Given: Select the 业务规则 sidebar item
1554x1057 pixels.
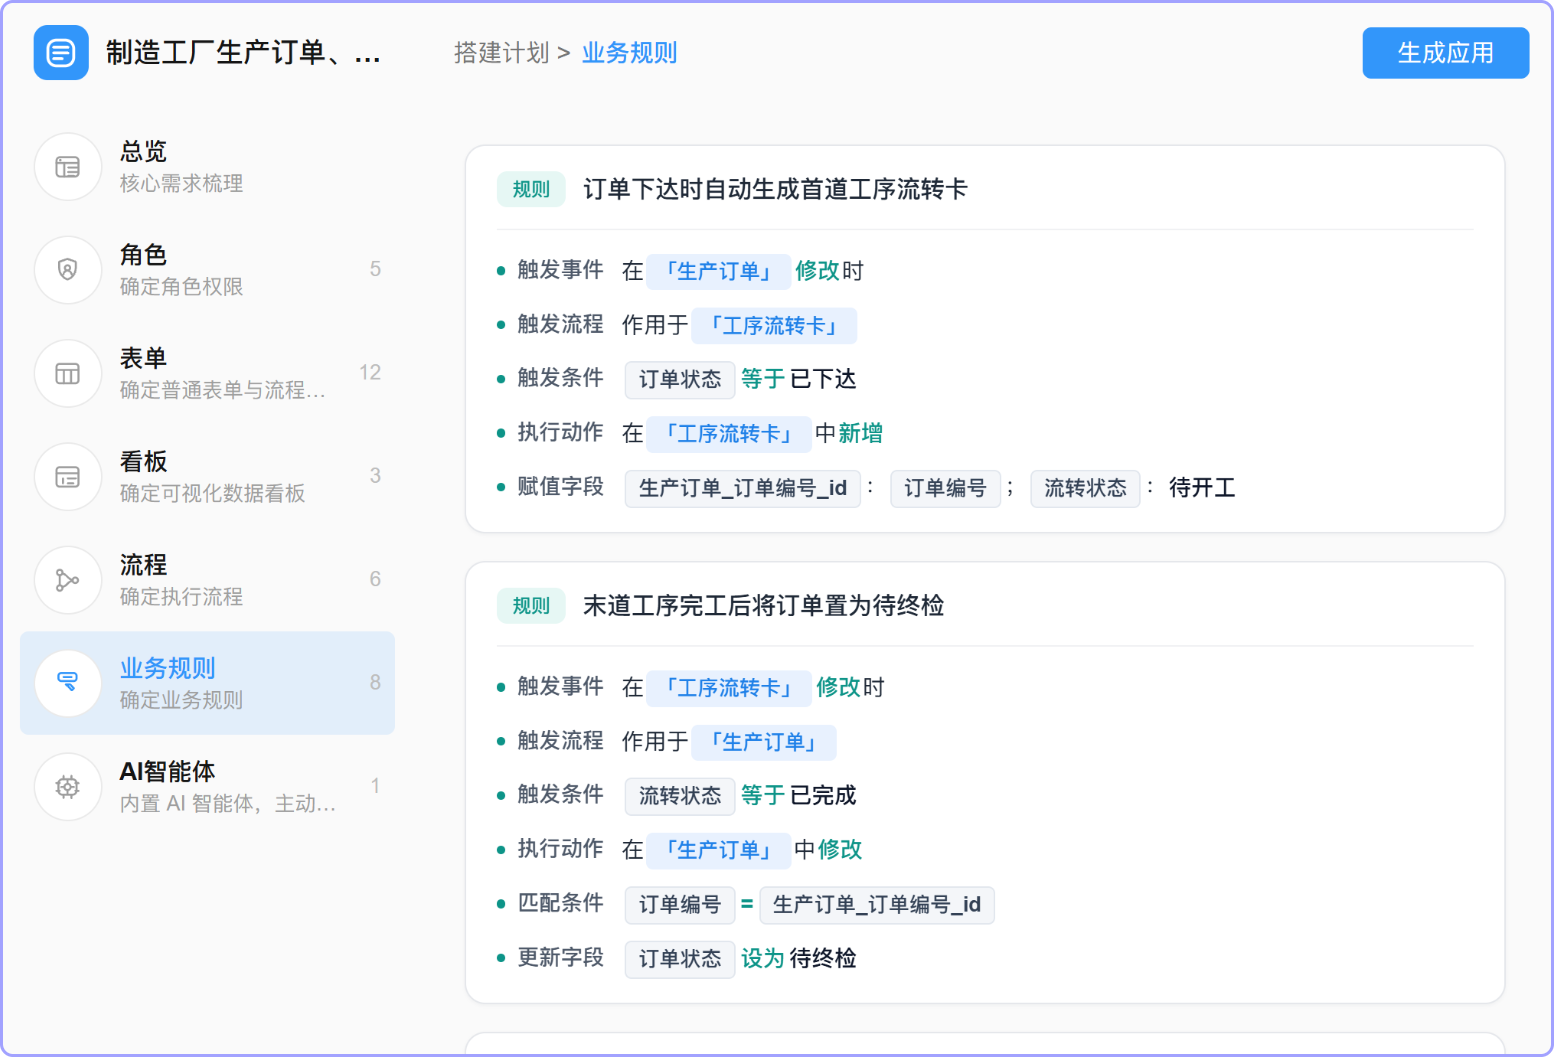Looking at the screenshot, I should pyautogui.click(x=208, y=683).
